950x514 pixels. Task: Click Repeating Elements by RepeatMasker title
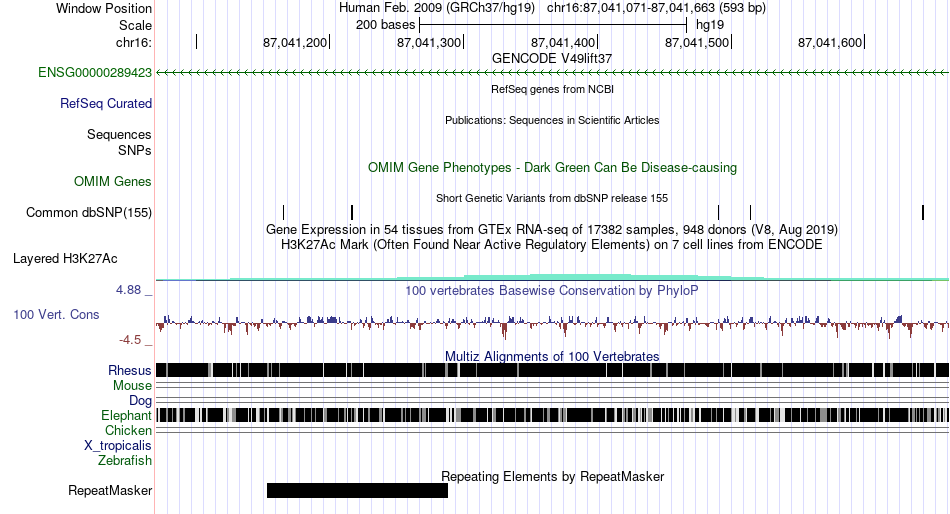point(553,476)
